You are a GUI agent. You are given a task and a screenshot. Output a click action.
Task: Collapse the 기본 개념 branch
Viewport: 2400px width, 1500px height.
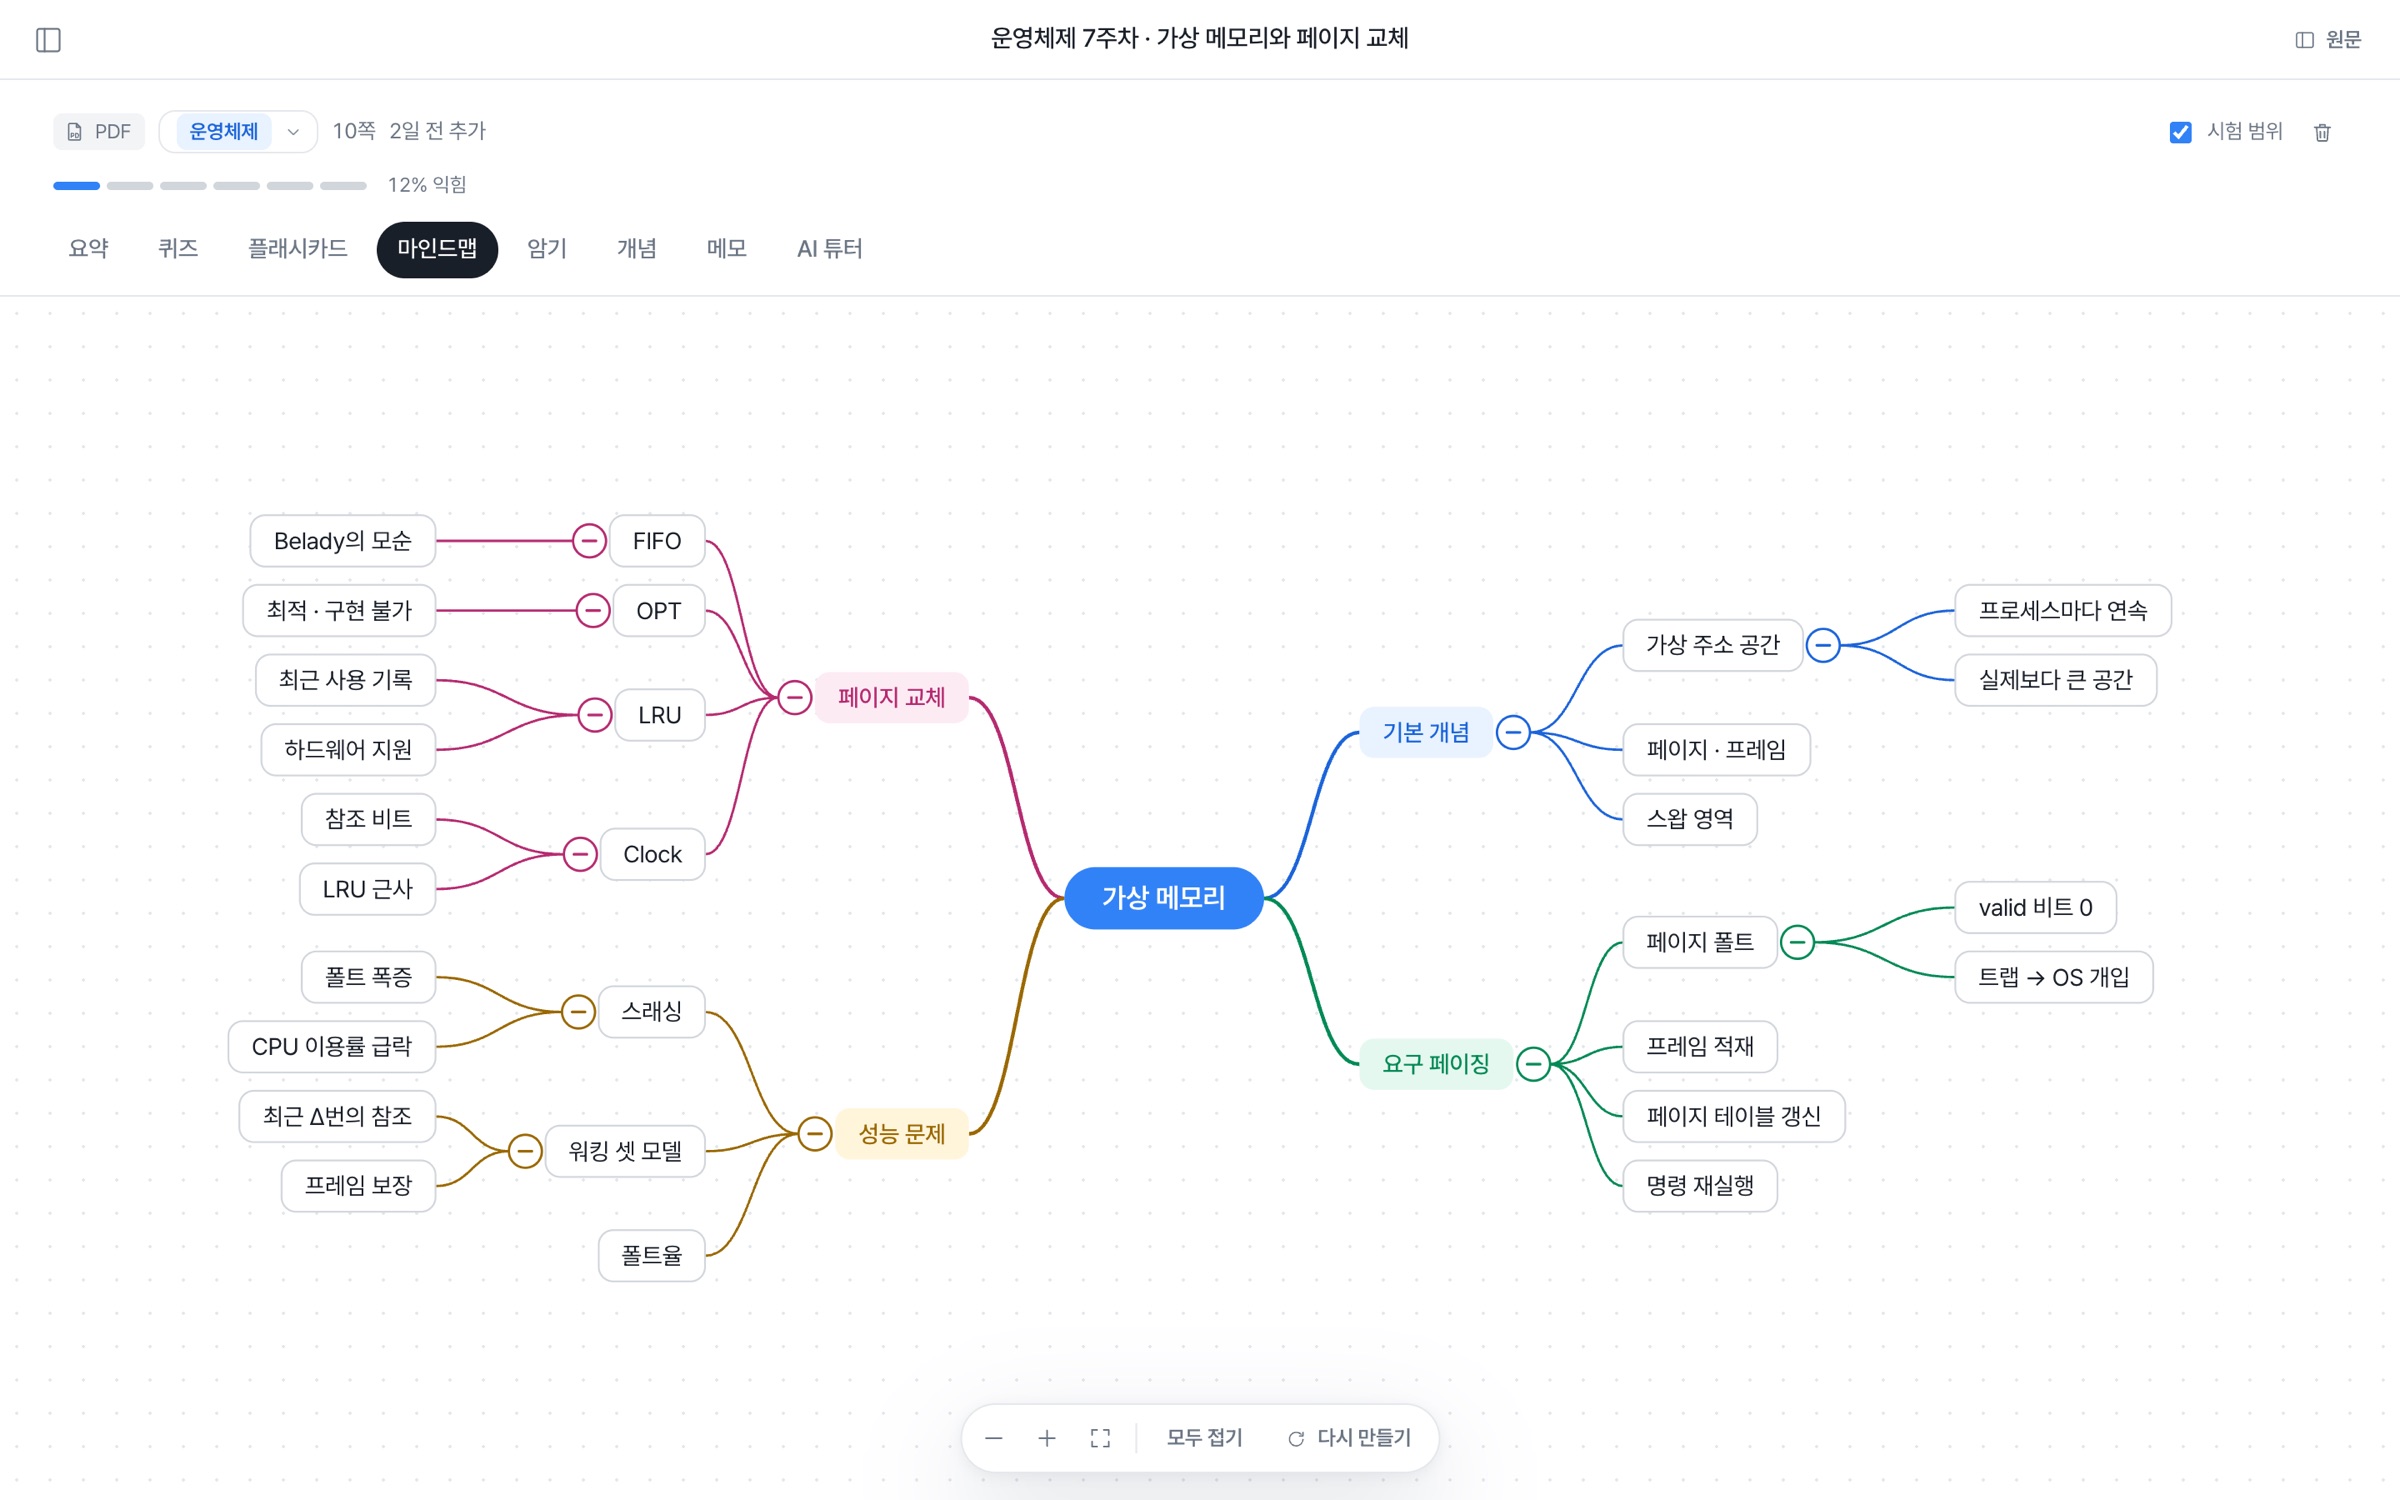coord(1513,732)
